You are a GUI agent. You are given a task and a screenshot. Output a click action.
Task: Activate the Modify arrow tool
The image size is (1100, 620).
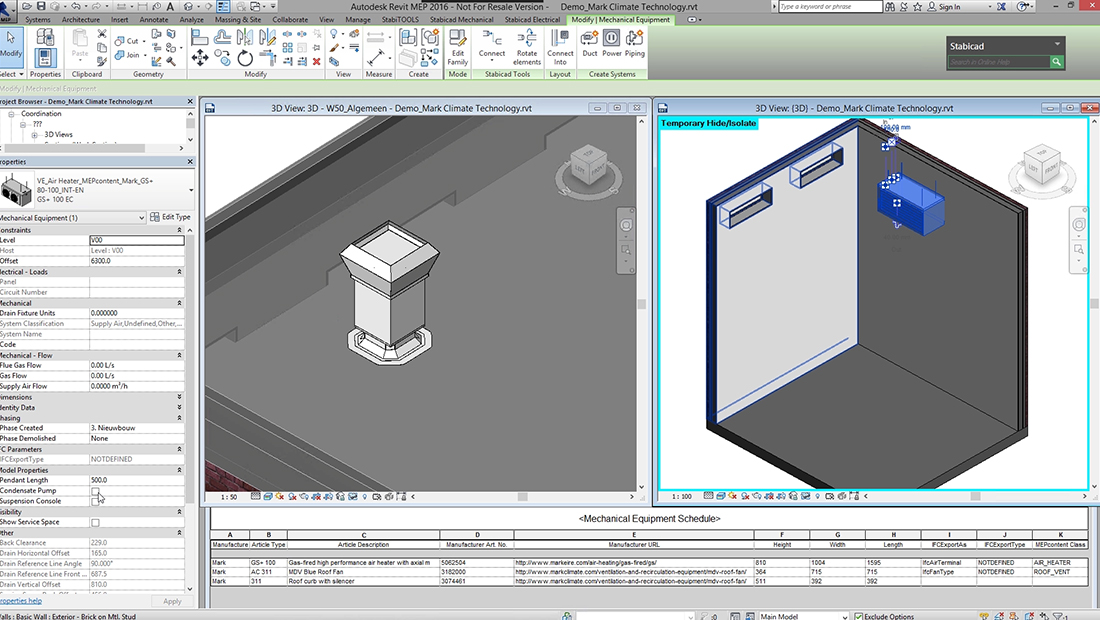coord(11,43)
